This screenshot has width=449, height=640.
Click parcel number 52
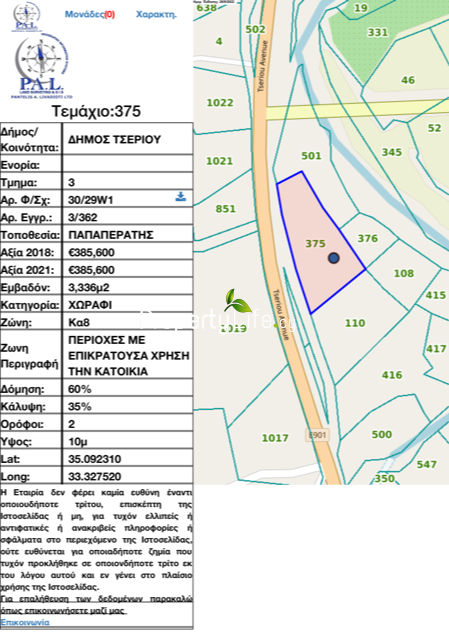[434, 128]
